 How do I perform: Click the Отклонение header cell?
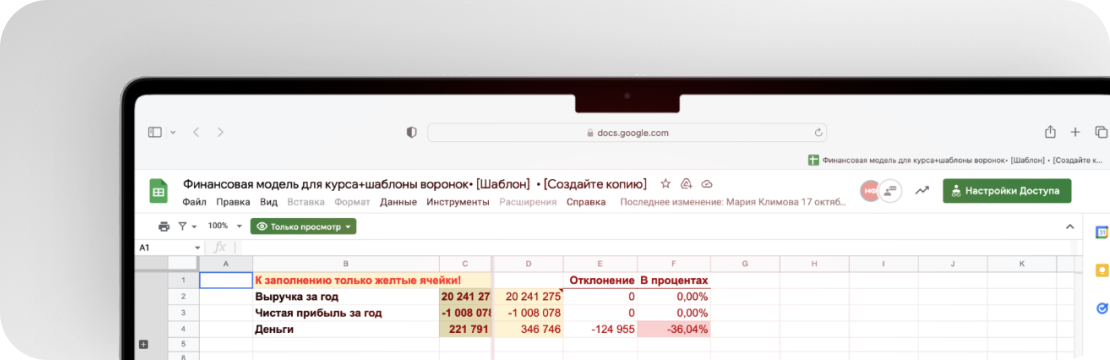601,281
